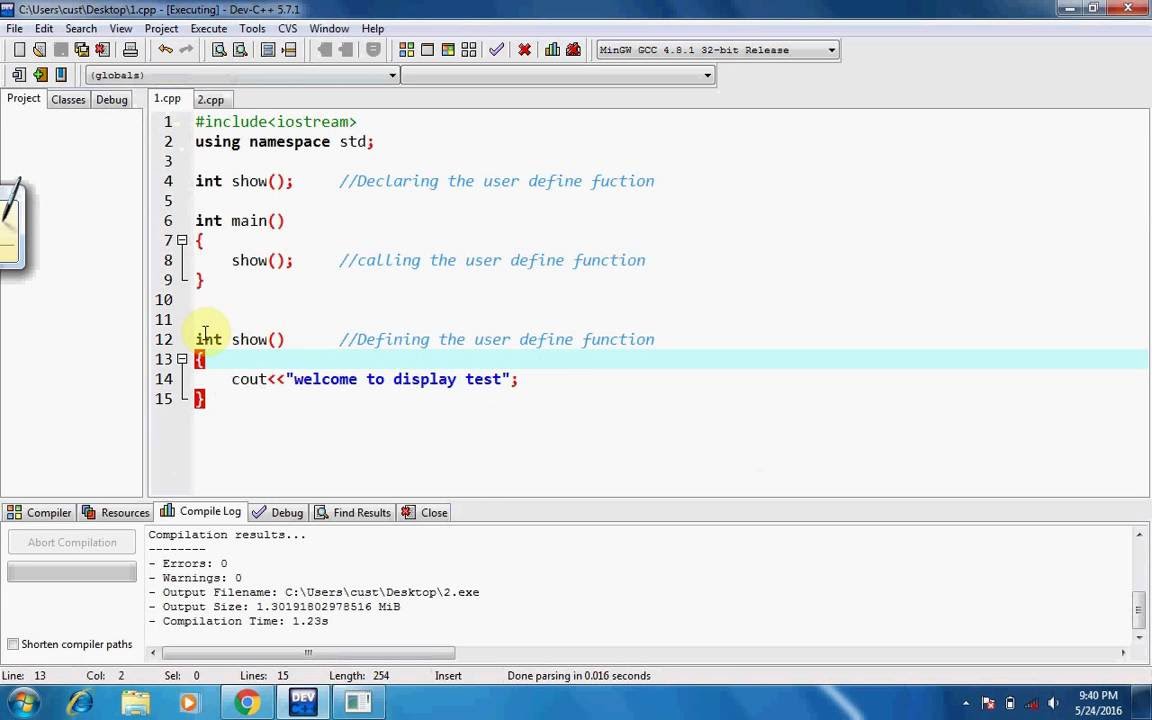
Task: Click the volume speaker tray icon
Action: click(1053, 703)
